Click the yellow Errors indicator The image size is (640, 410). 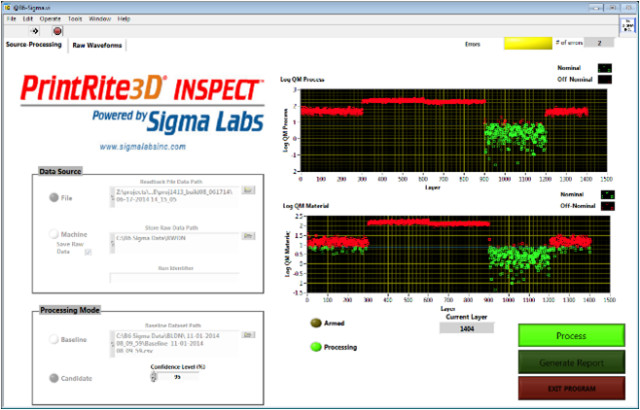[528, 43]
